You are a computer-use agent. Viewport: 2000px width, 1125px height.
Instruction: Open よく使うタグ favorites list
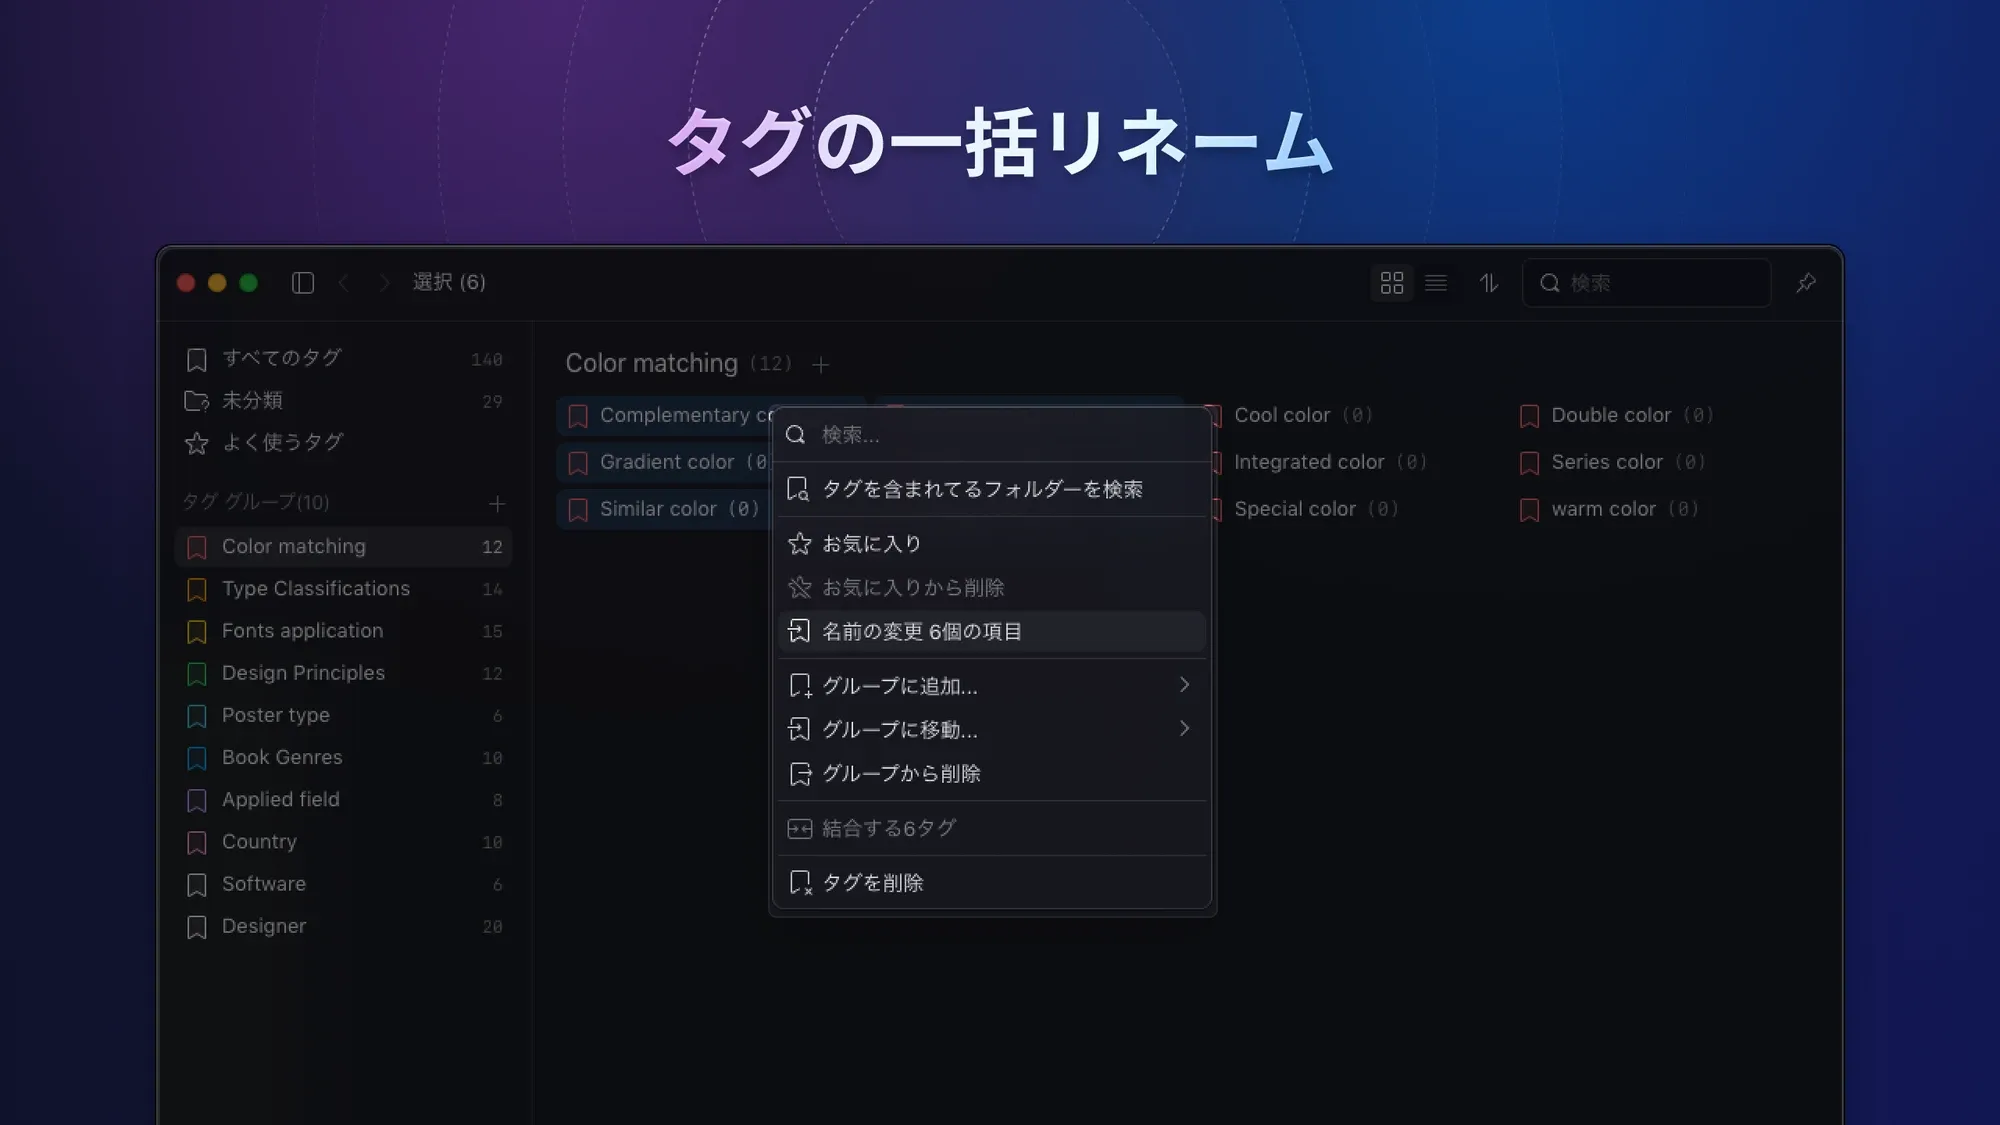tap(343, 442)
